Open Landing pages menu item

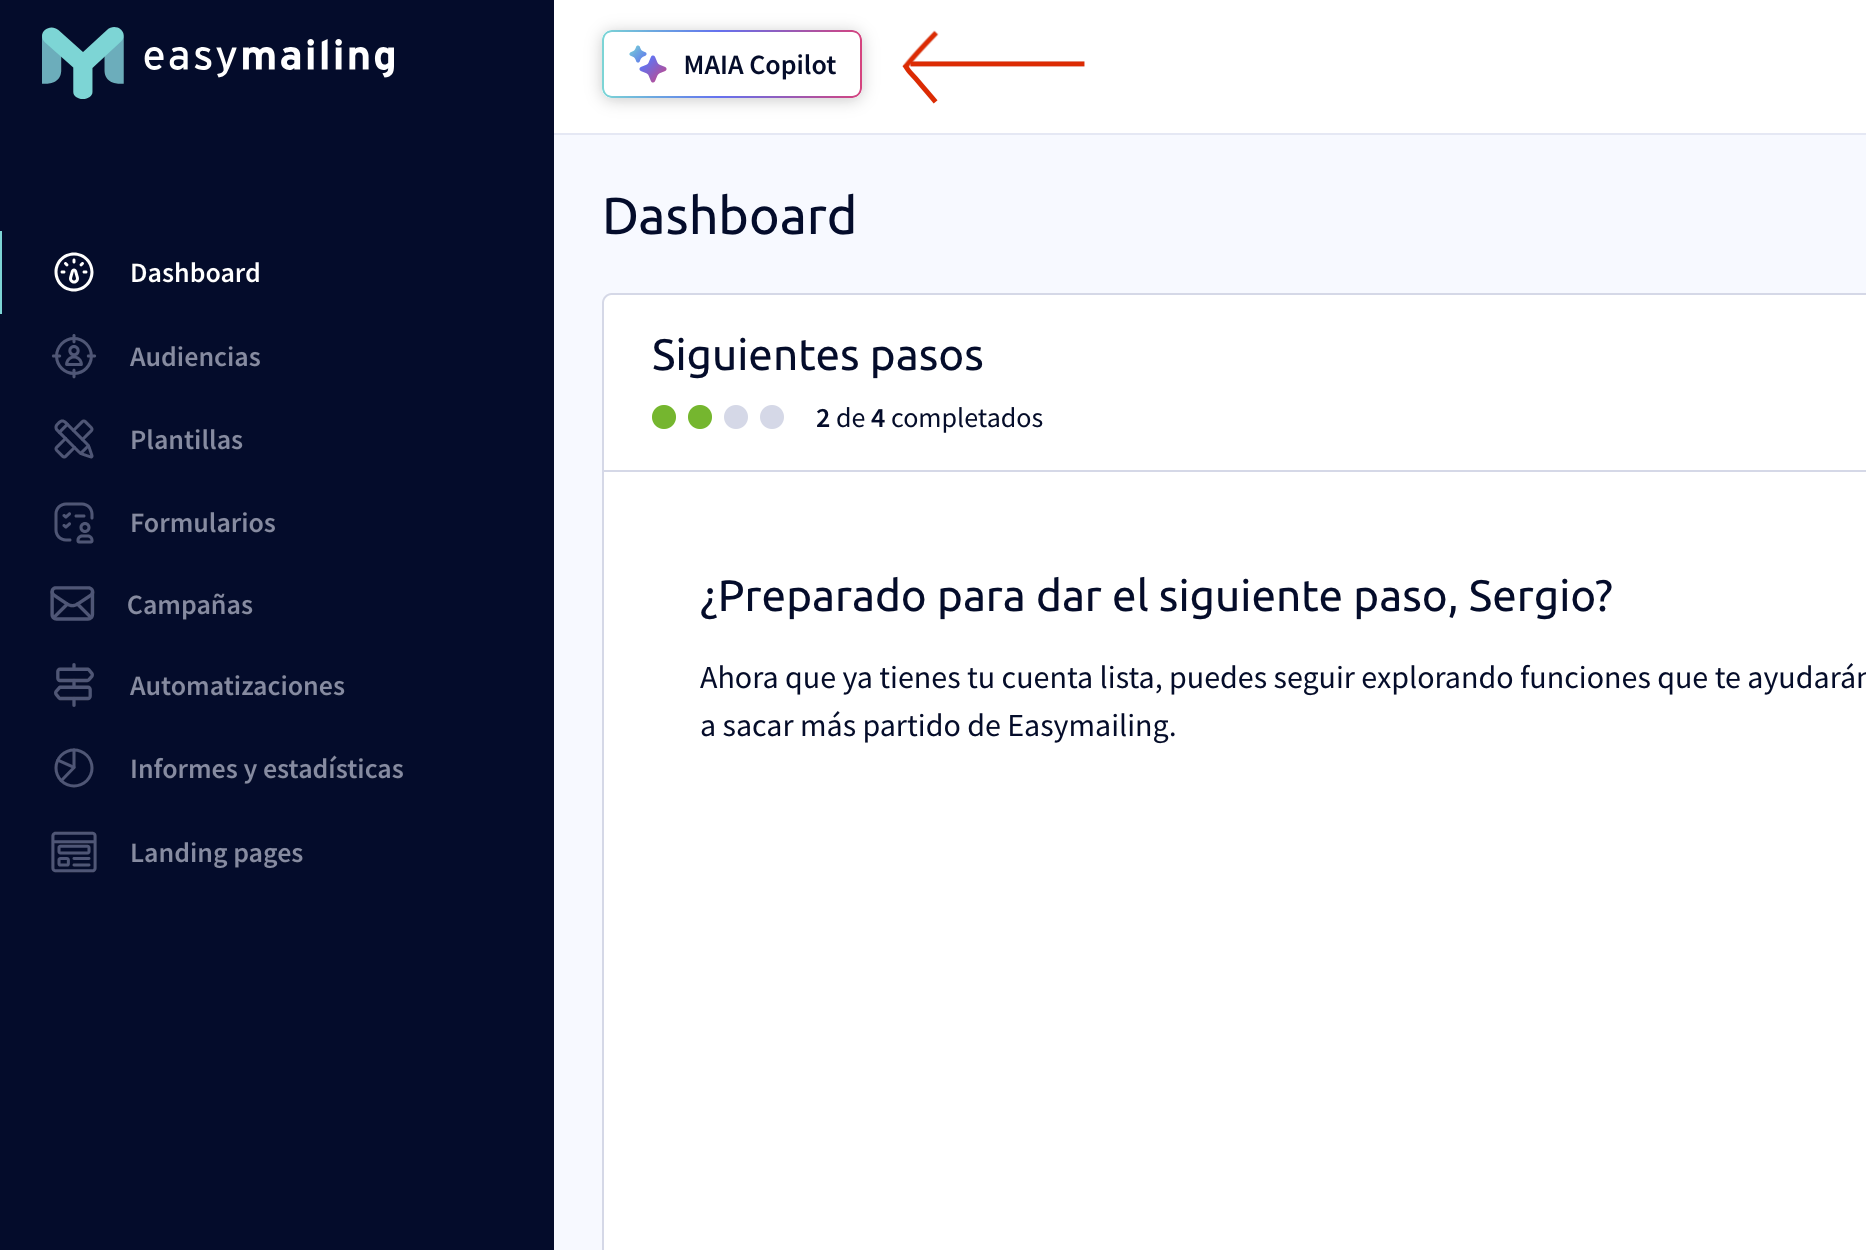pyautogui.click(x=216, y=853)
